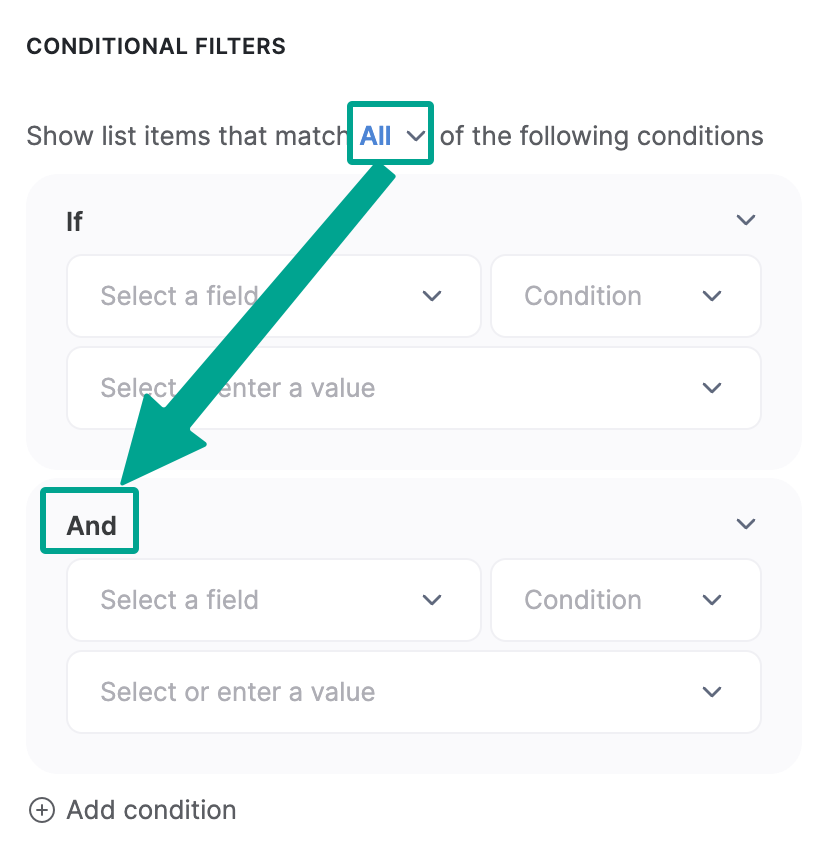The image size is (838, 860).
Task: Click the "CONDITIONAL FILTERS" section heading
Action: click(156, 46)
